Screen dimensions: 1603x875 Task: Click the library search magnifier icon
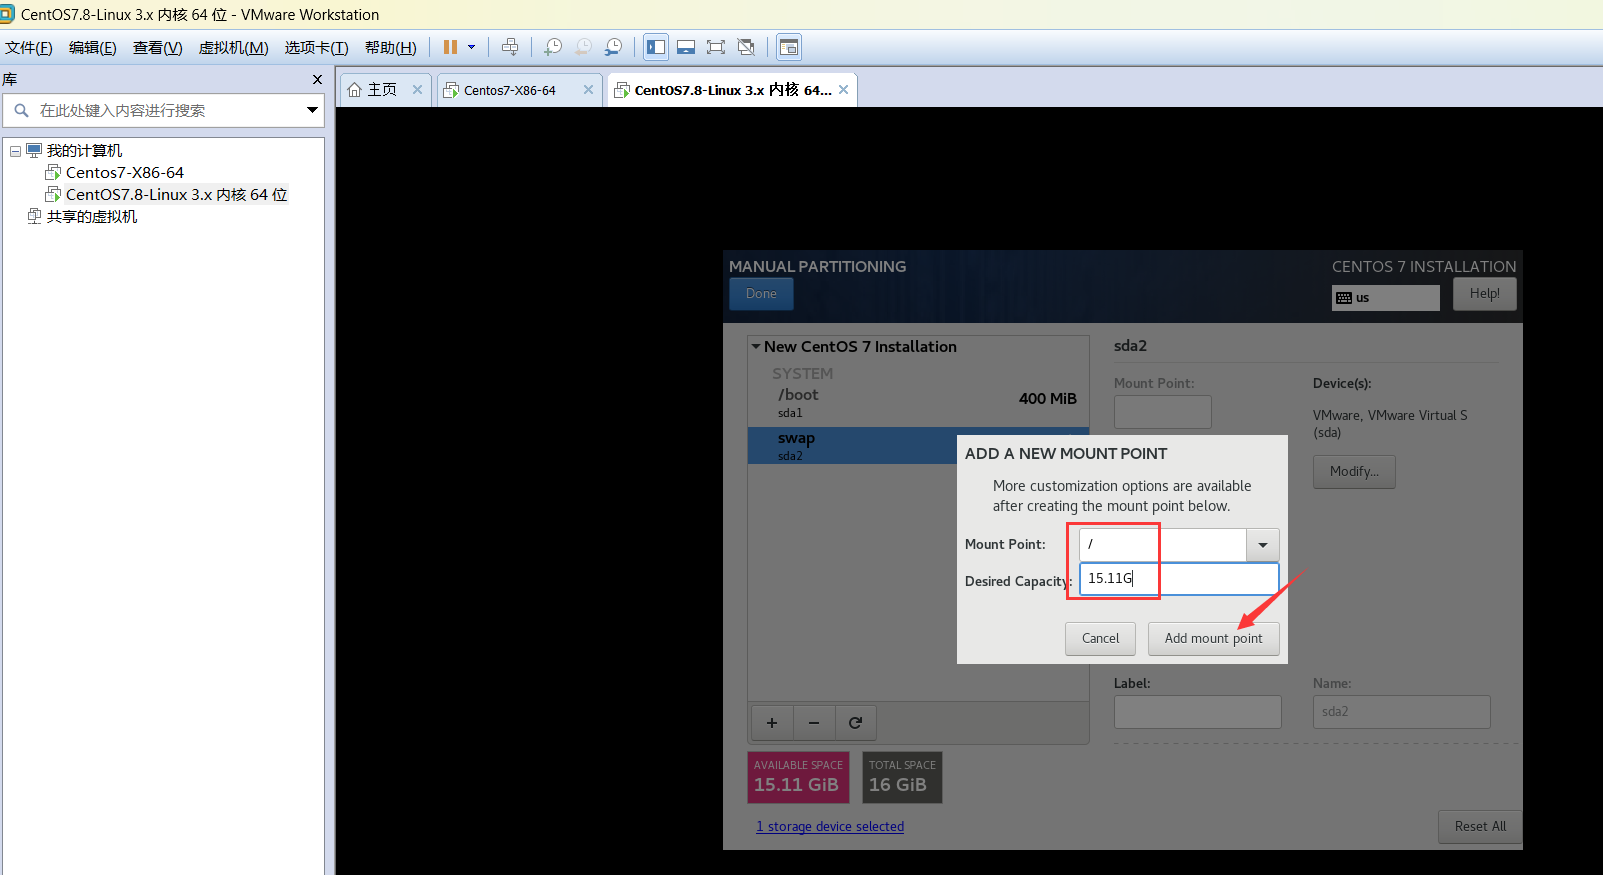21,110
